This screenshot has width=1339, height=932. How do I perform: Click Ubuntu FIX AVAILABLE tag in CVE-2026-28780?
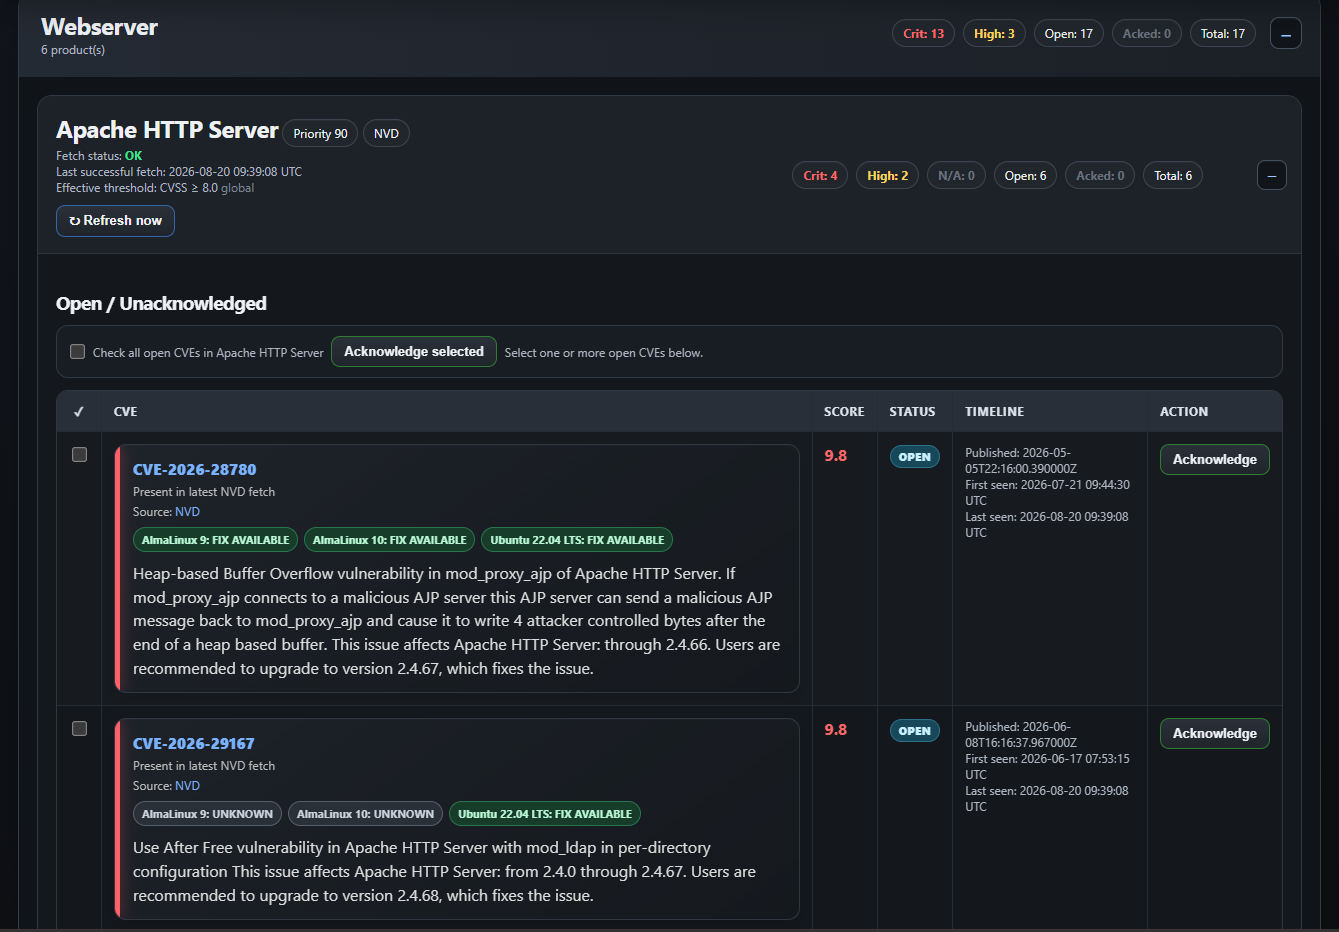click(577, 540)
